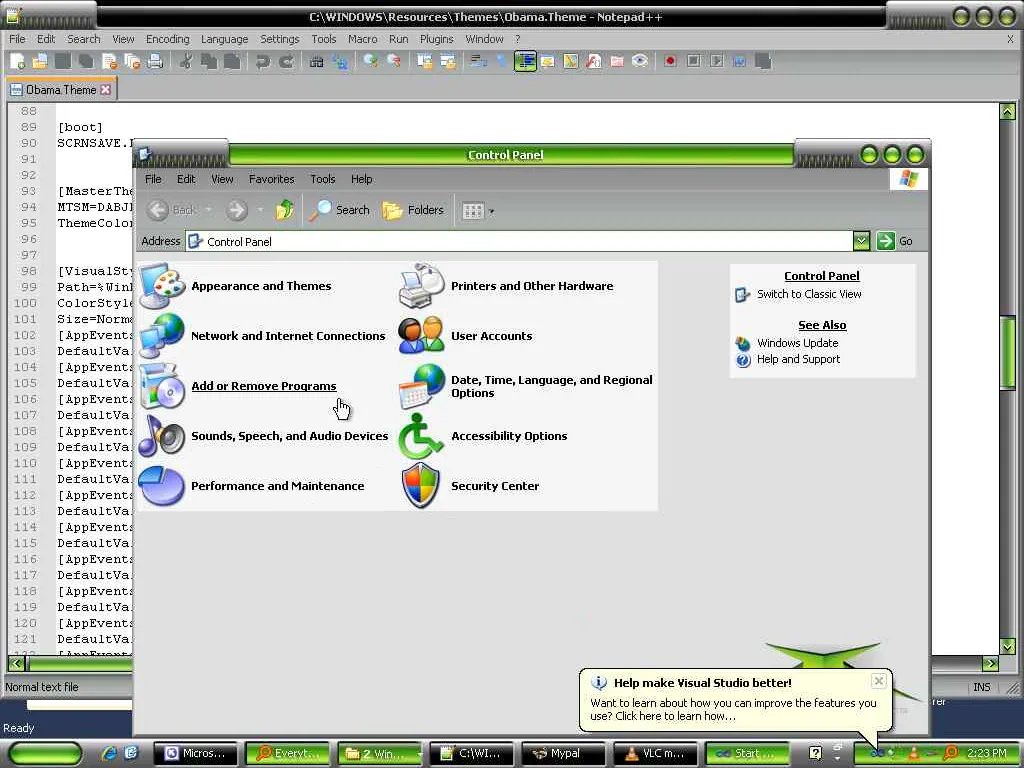Viewport: 1024px width, 768px height.
Task: Open Appearance and Themes category
Action: [261, 286]
